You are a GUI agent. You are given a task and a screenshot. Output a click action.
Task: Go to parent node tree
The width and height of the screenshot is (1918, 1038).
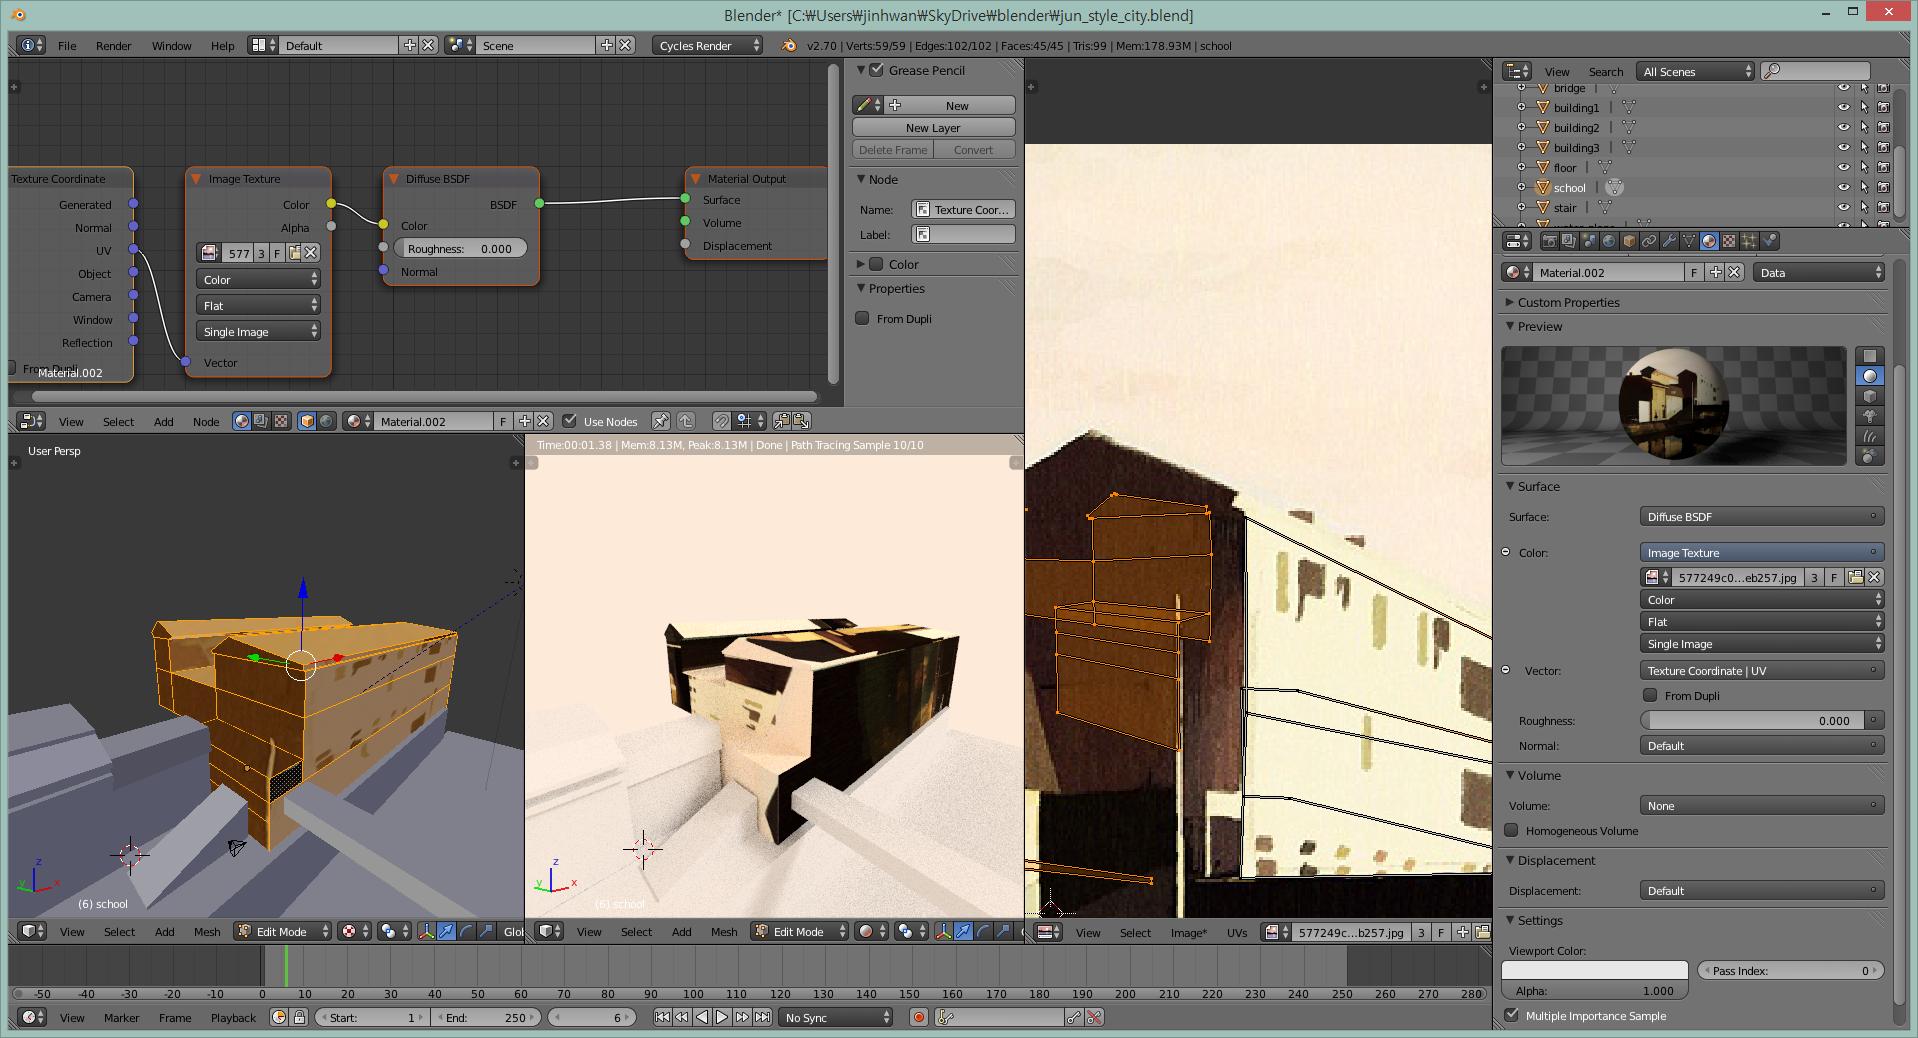pos(686,421)
